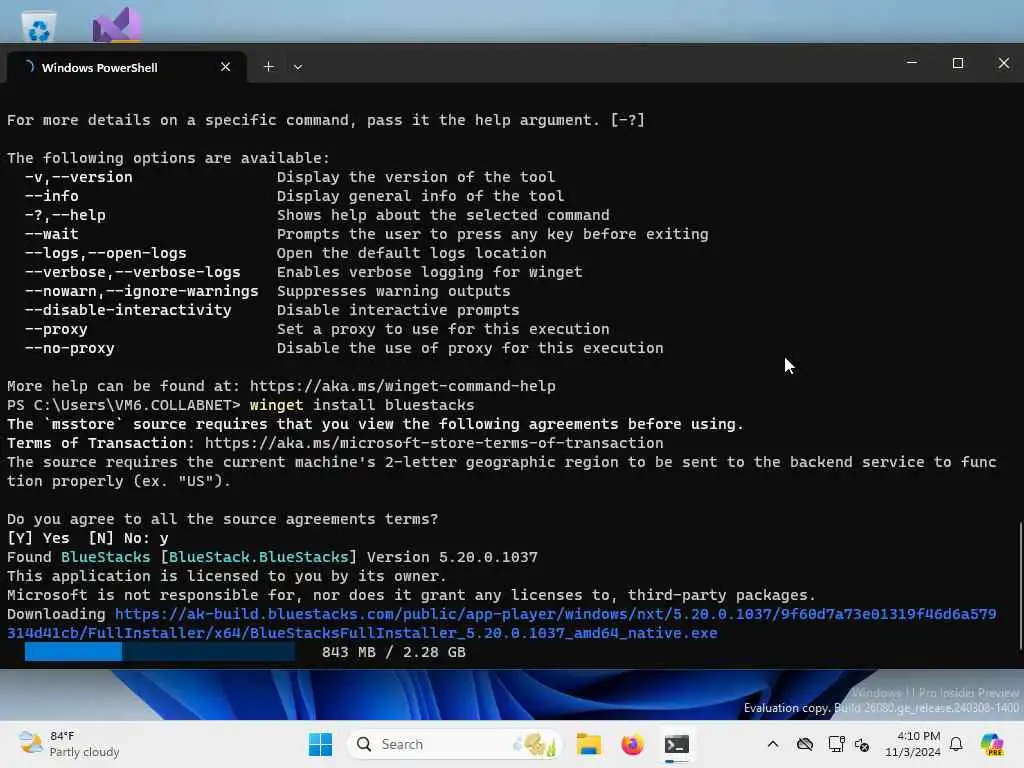Click the text '843 MB / 2.28 GB'
Screen dimensions: 1024x768
394,652
